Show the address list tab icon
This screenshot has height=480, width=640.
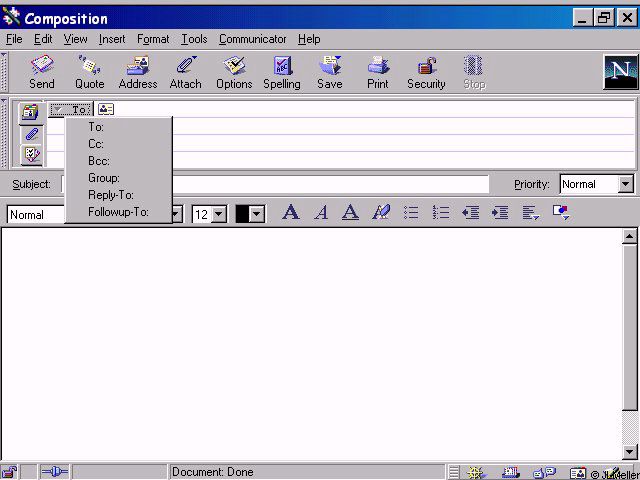31,112
